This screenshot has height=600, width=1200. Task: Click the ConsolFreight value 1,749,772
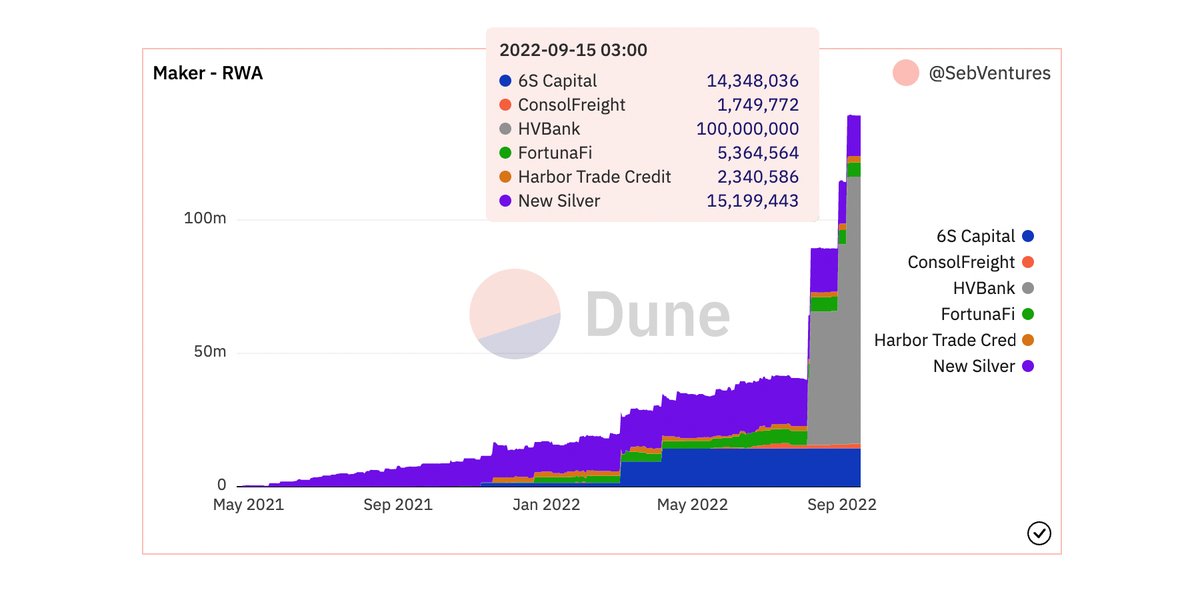point(758,105)
